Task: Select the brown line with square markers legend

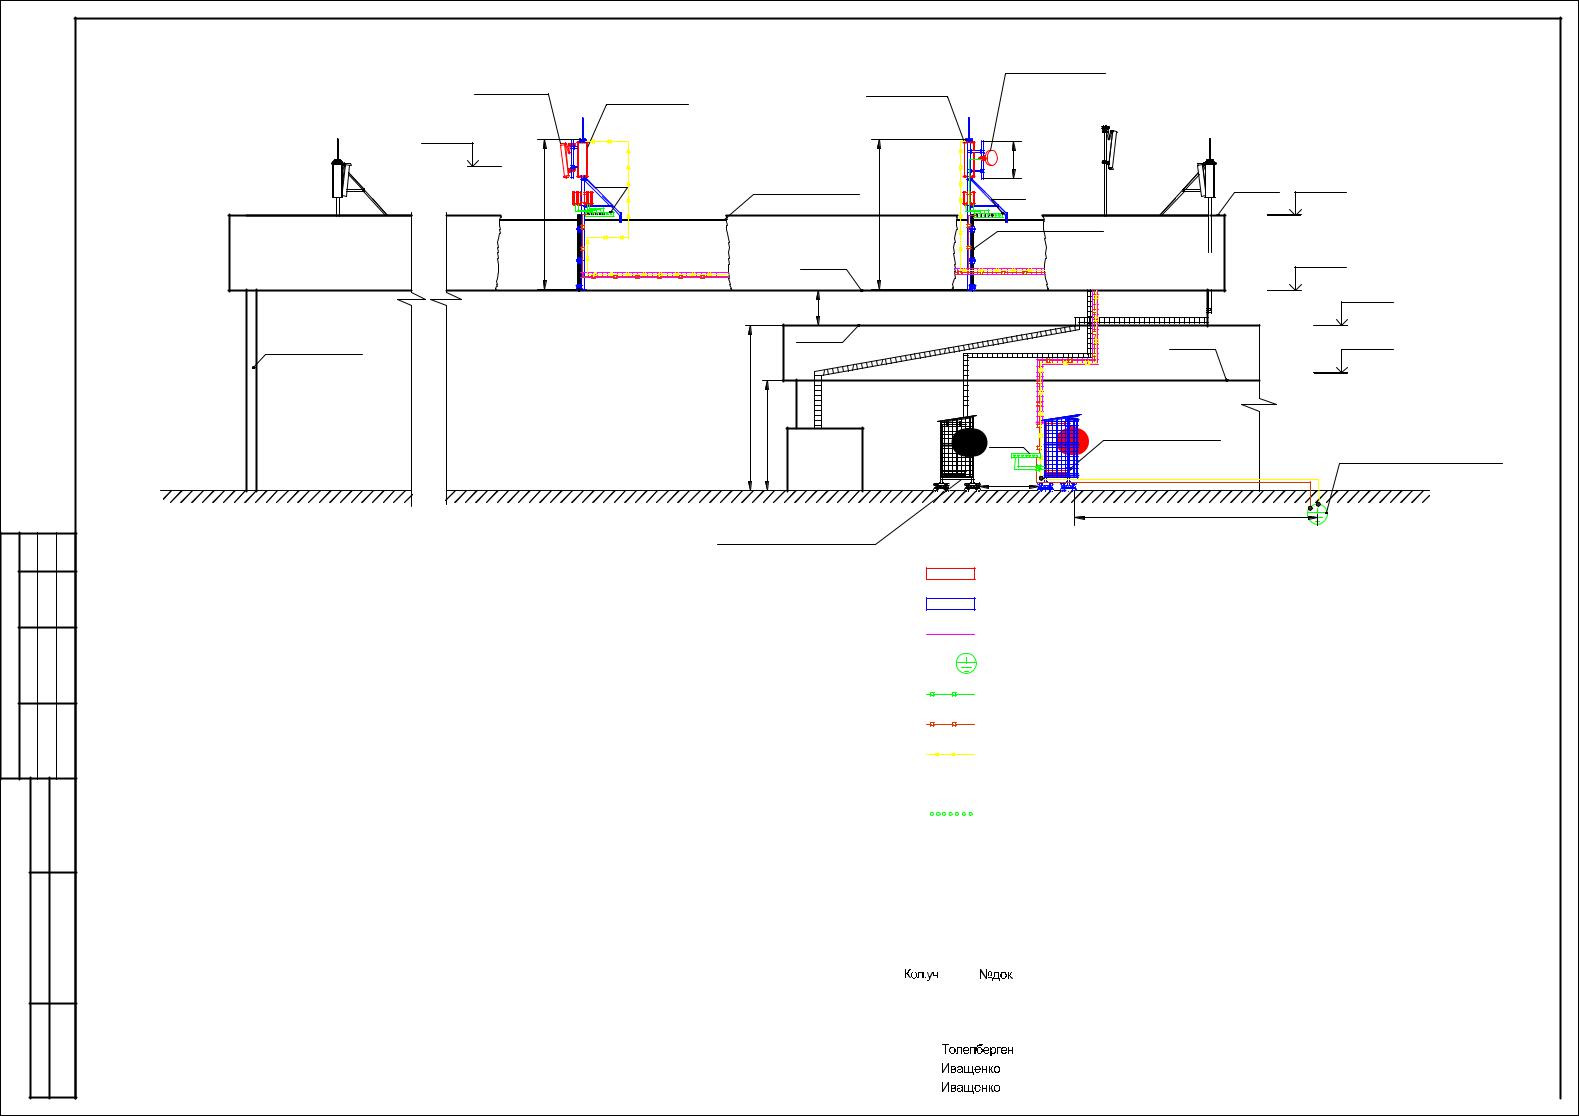Action: [950, 724]
